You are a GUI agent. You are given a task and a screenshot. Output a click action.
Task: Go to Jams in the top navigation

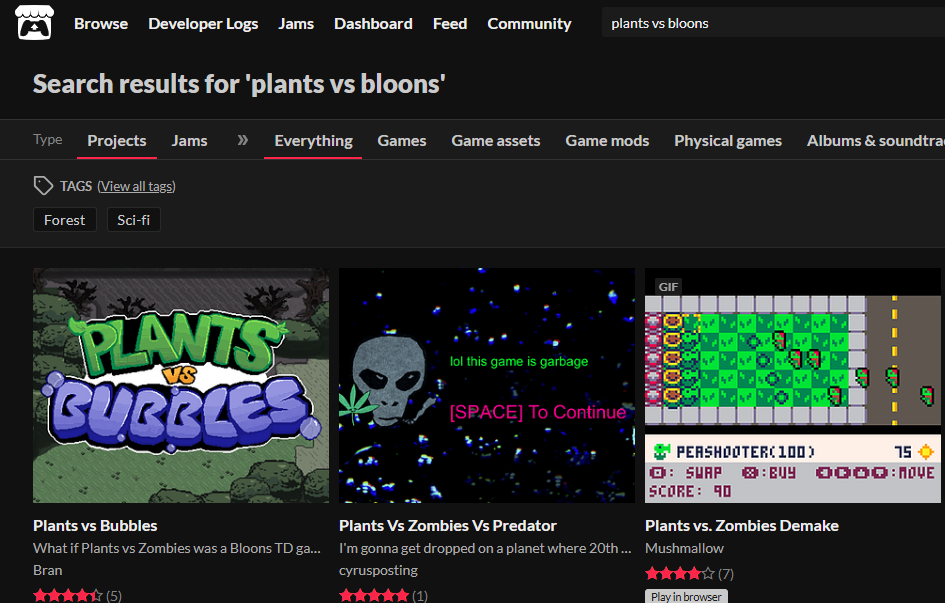point(296,23)
